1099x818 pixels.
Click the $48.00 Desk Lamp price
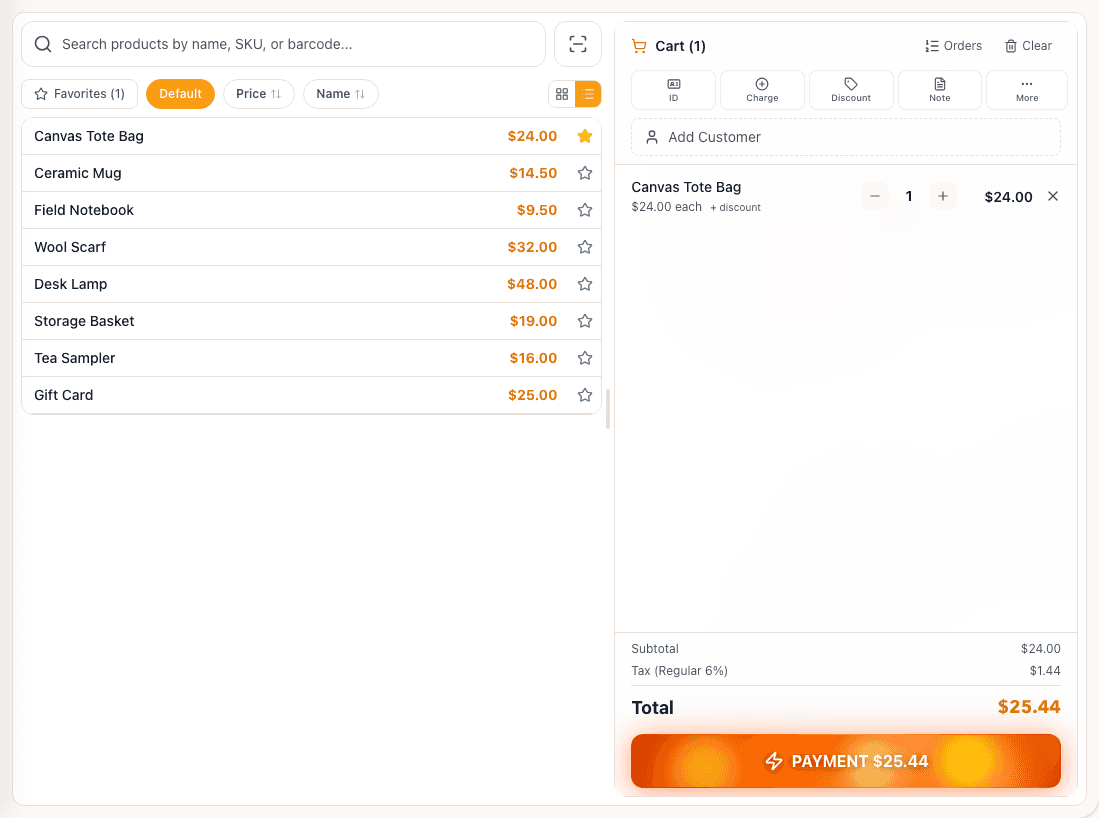point(532,284)
